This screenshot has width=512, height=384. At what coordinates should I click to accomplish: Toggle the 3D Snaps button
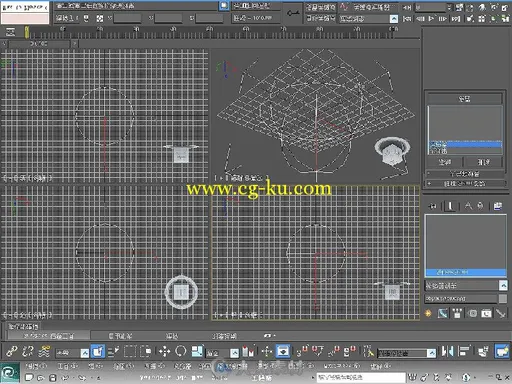click(302, 351)
